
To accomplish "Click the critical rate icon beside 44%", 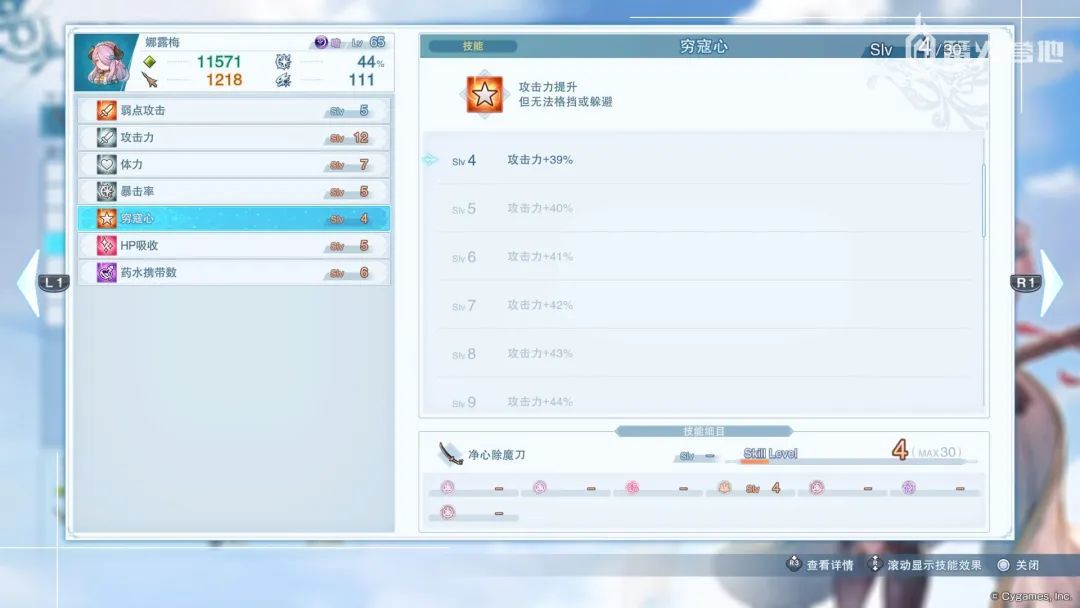I will (x=283, y=62).
